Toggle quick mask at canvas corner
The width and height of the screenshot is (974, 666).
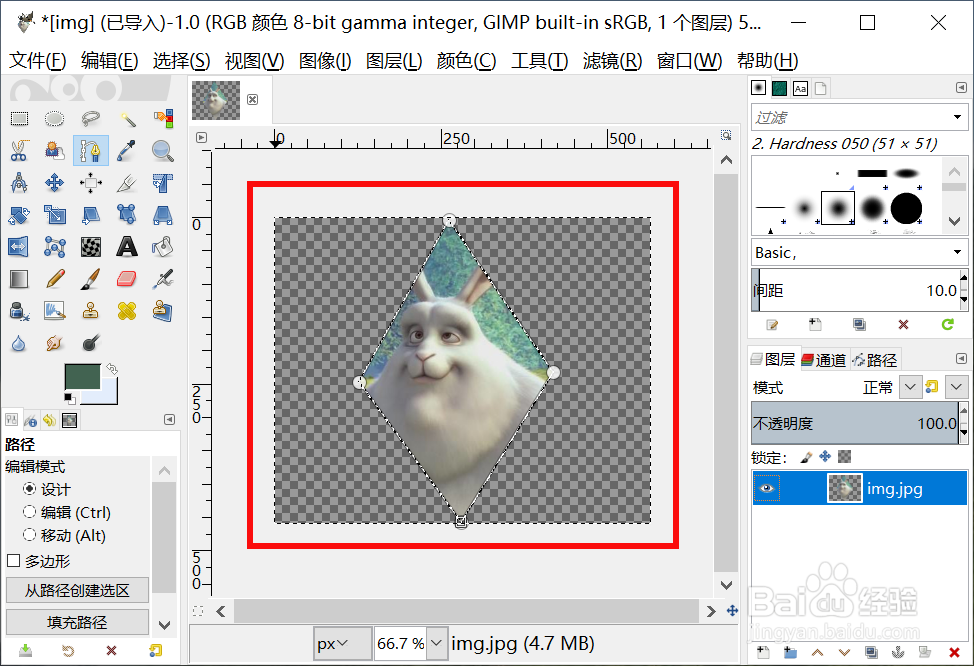click(198, 611)
